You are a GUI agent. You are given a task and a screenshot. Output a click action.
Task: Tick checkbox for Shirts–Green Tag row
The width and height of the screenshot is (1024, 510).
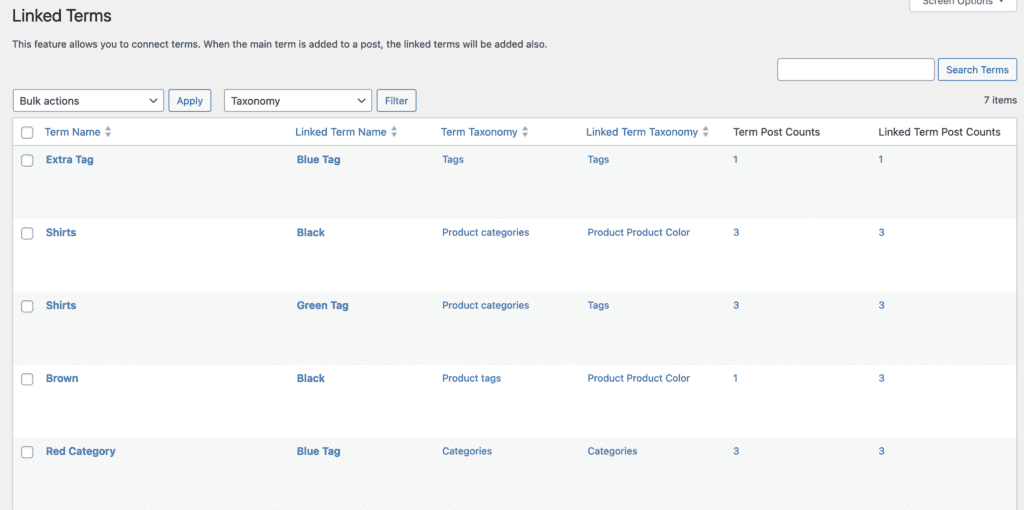tap(27, 306)
